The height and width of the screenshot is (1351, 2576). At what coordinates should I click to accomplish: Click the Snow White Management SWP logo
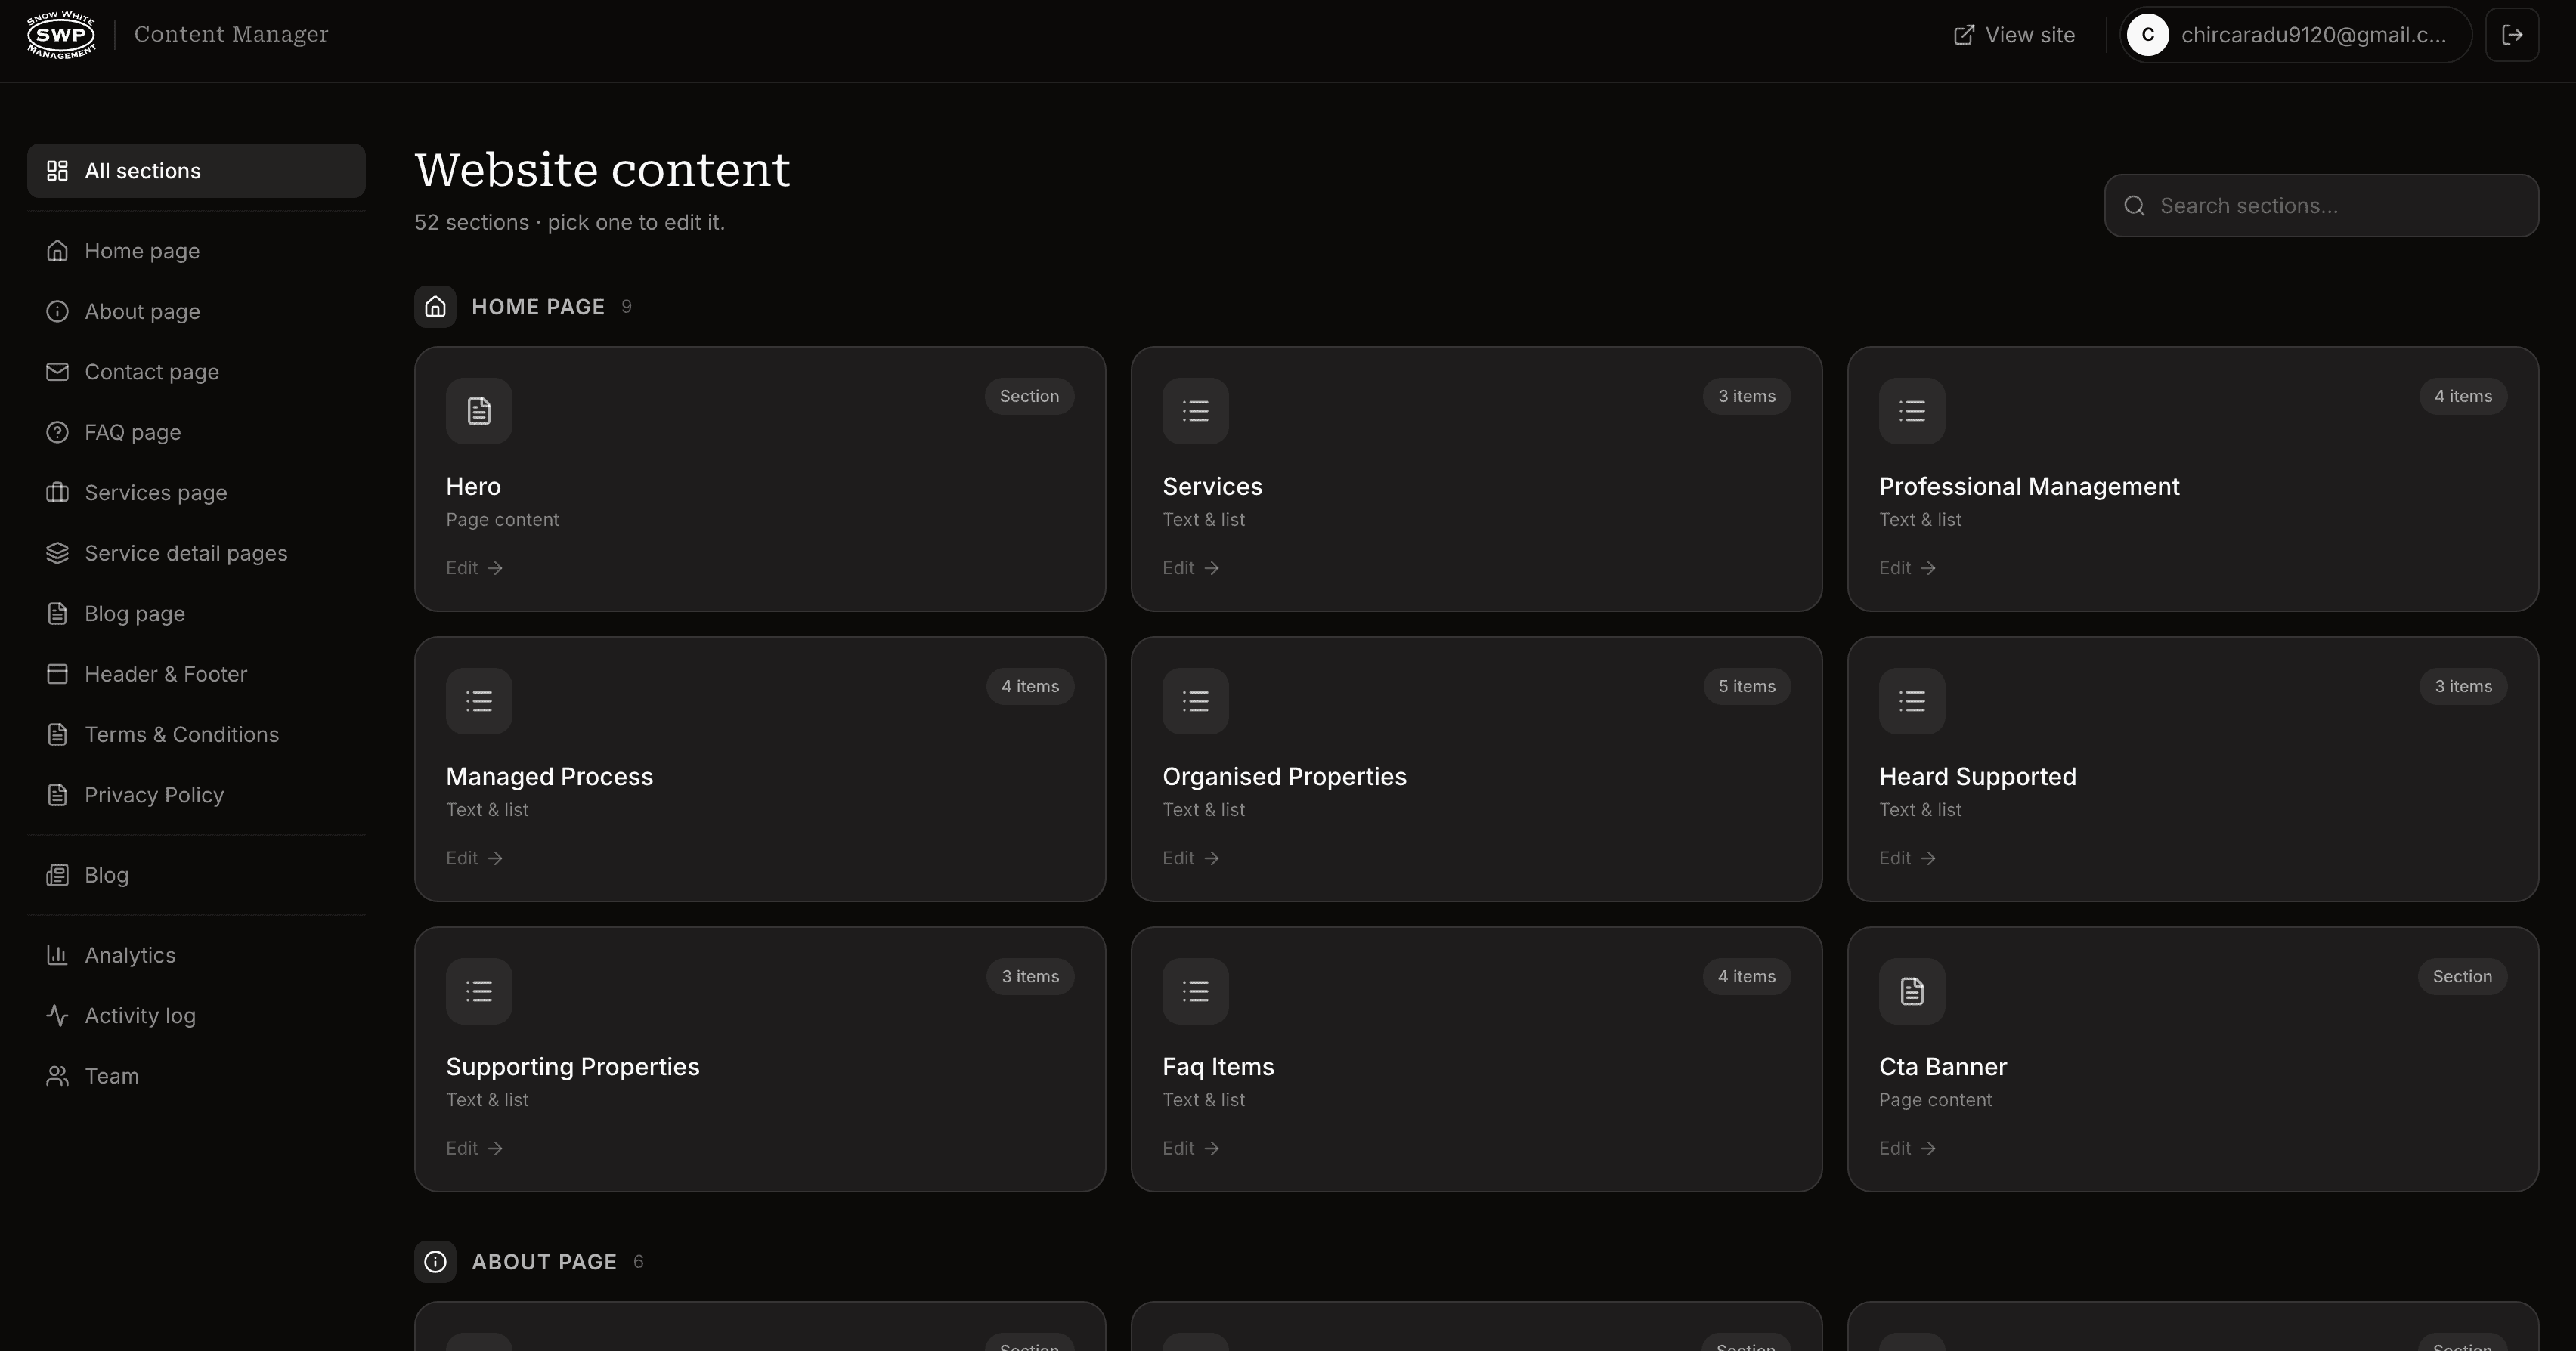click(61, 35)
